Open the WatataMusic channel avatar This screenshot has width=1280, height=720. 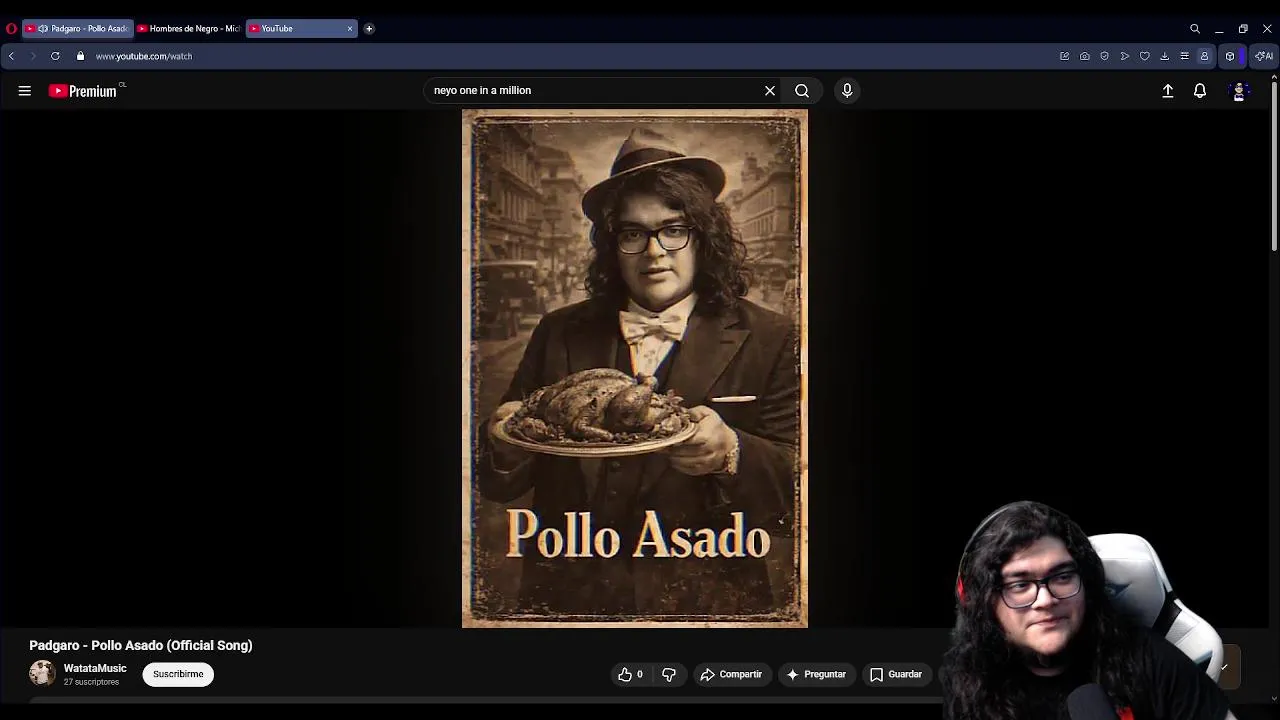tap(42, 674)
